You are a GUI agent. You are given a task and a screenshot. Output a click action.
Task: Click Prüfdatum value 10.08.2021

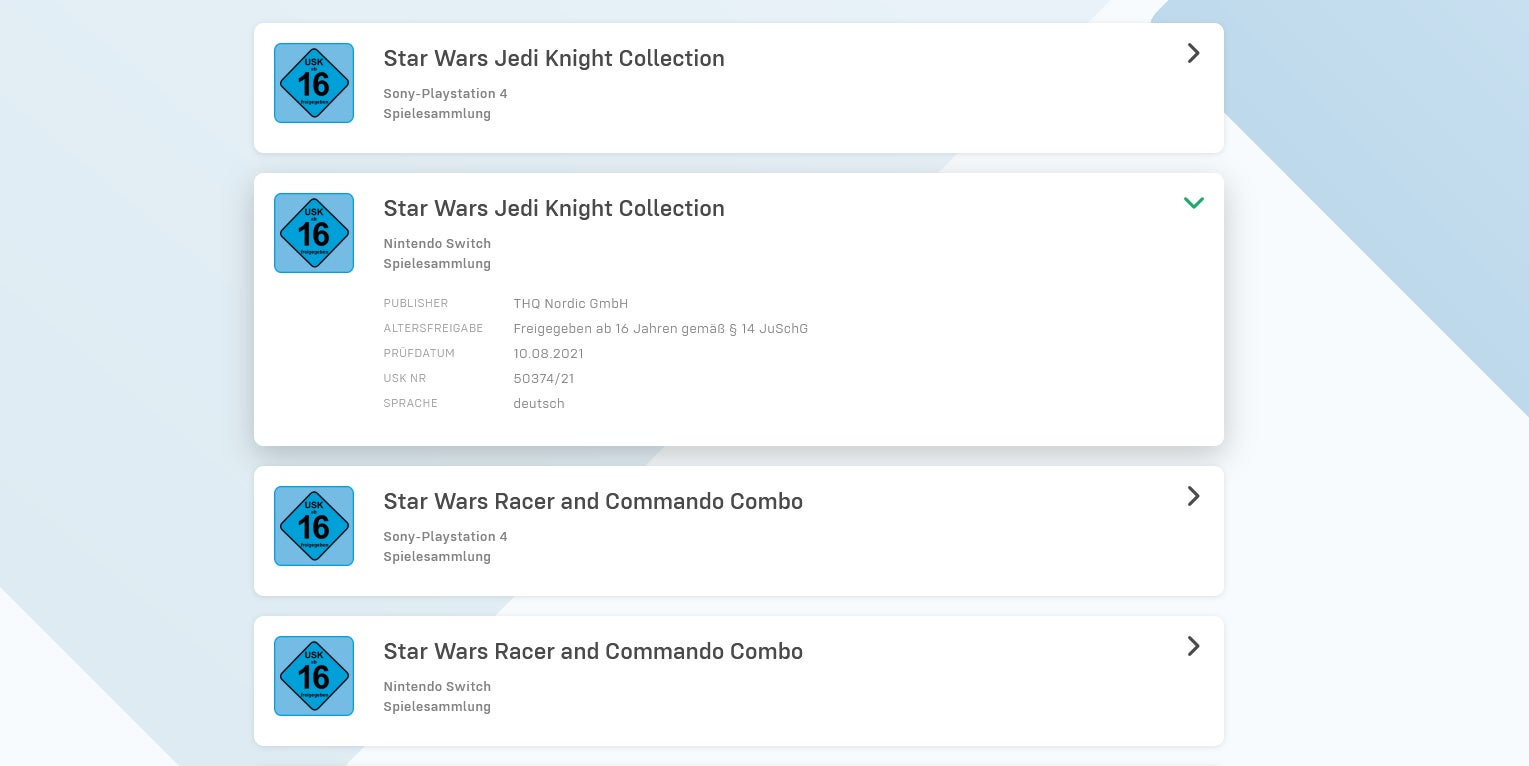549,353
